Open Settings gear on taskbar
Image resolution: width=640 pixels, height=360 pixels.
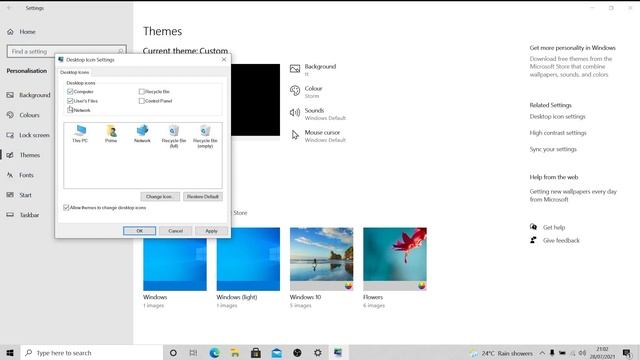click(318, 353)
